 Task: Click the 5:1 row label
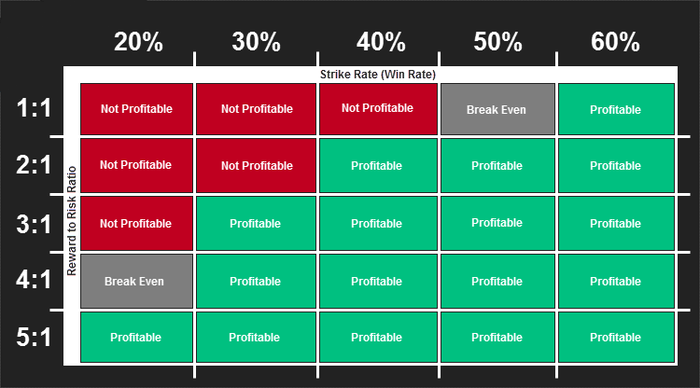pos(34,337)
